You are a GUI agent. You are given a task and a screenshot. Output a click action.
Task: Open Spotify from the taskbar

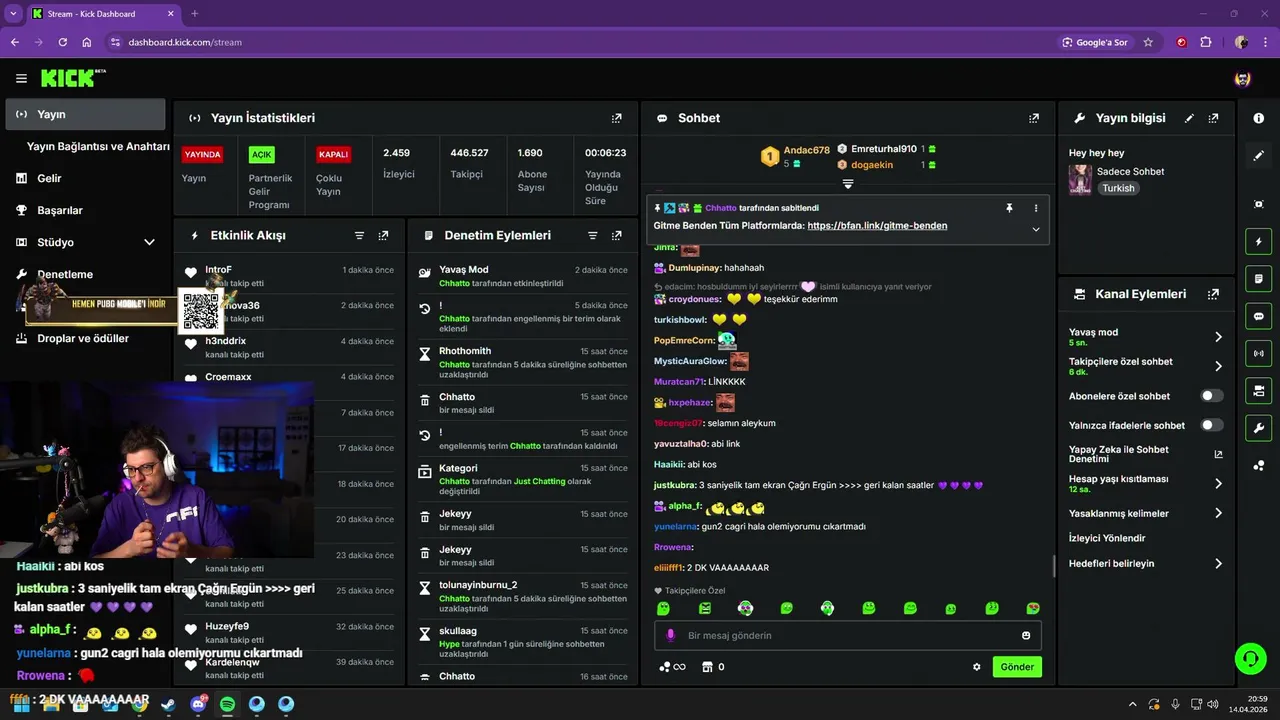point(227,705)
